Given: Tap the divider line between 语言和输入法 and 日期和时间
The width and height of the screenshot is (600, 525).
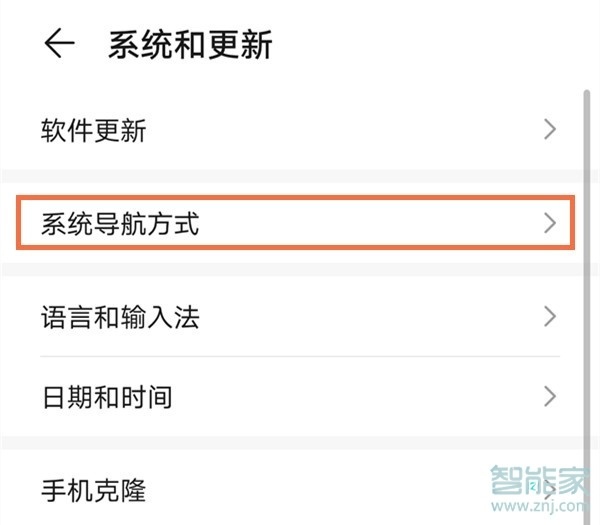Looking at the screenshot, I should 300,357.
